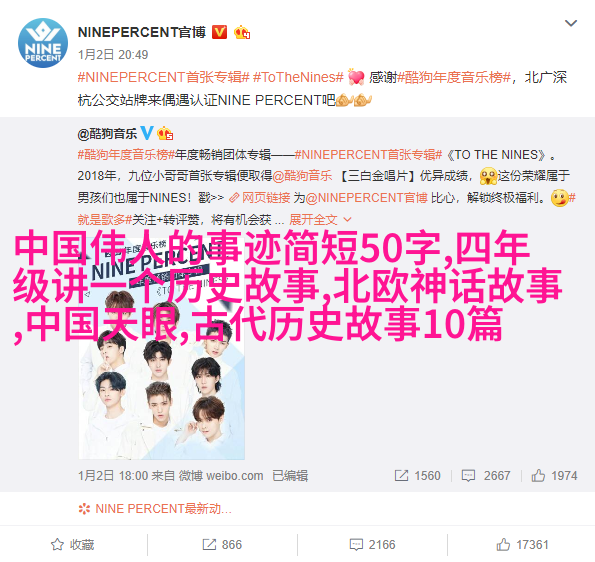
Task: Open the 网页链接 web link
Action: point(260,198)
